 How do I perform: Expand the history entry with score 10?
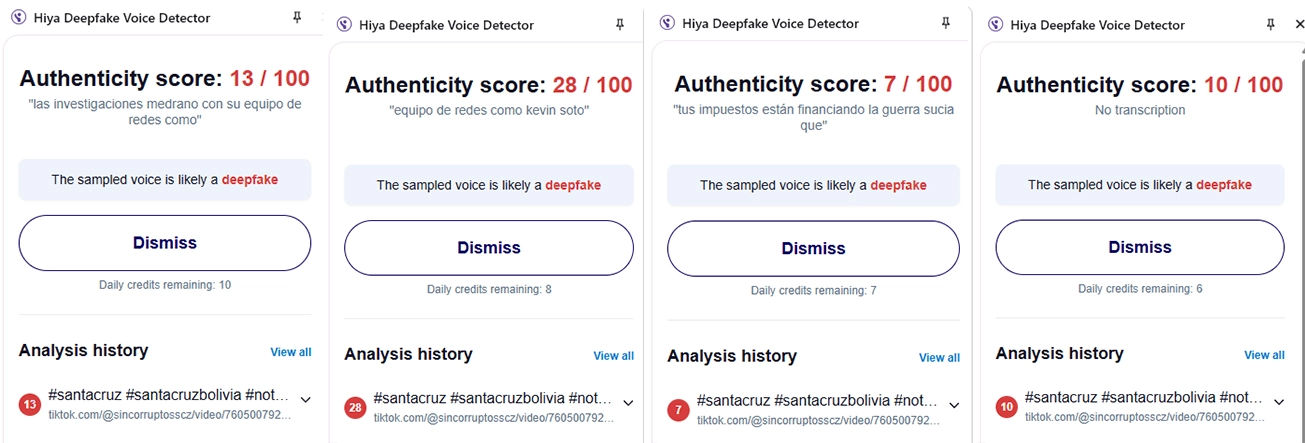click(x=1278, y=402)
